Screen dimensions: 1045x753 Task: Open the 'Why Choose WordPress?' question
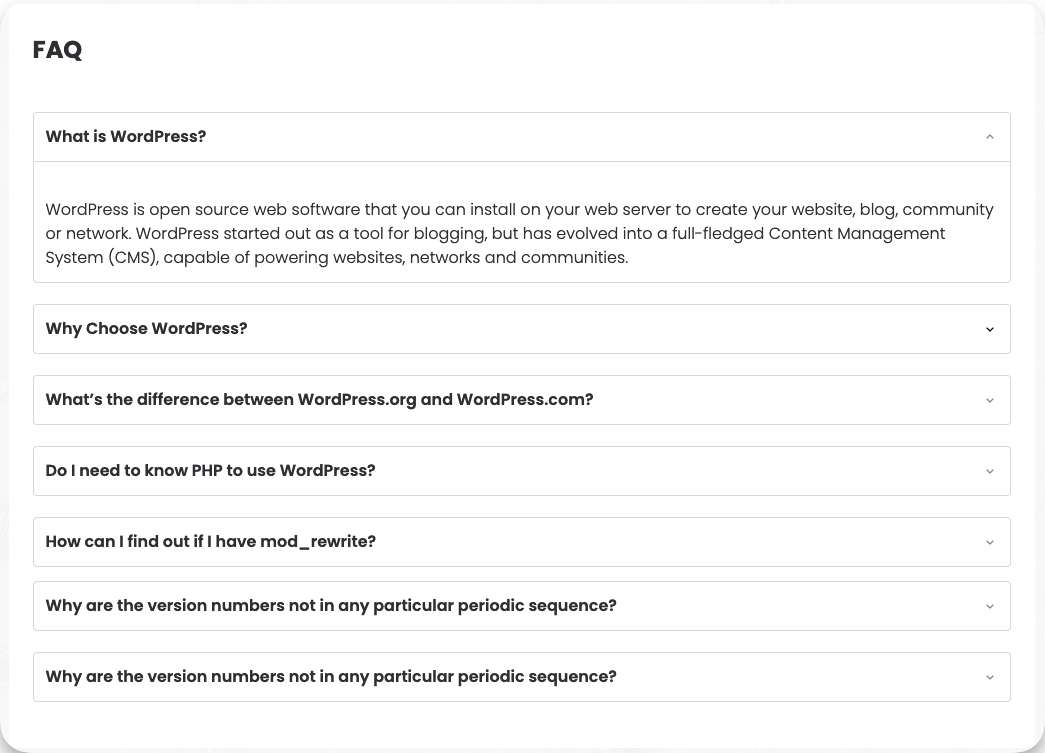pyautogui.click(x=146, y=329)
